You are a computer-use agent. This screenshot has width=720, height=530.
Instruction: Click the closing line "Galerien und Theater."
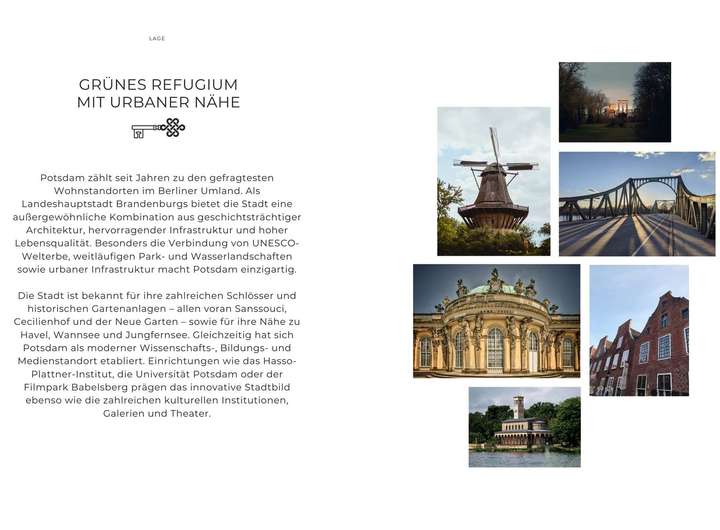[157, 412]
